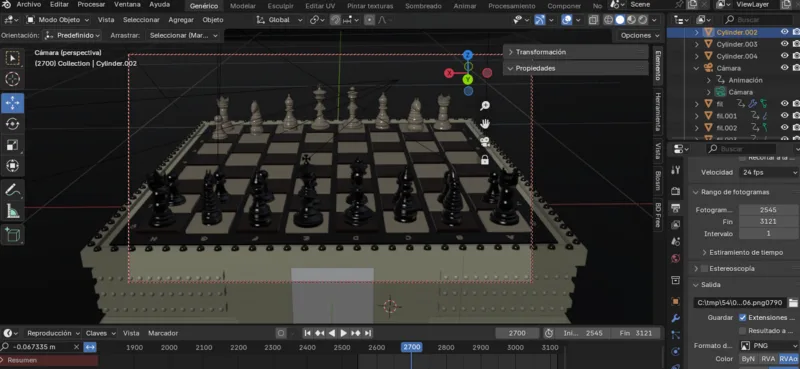Image resolution: width=800 pixels, height=369 pixels.
Task: Toggle proportional editing button
Action: [x=369, y=20]
